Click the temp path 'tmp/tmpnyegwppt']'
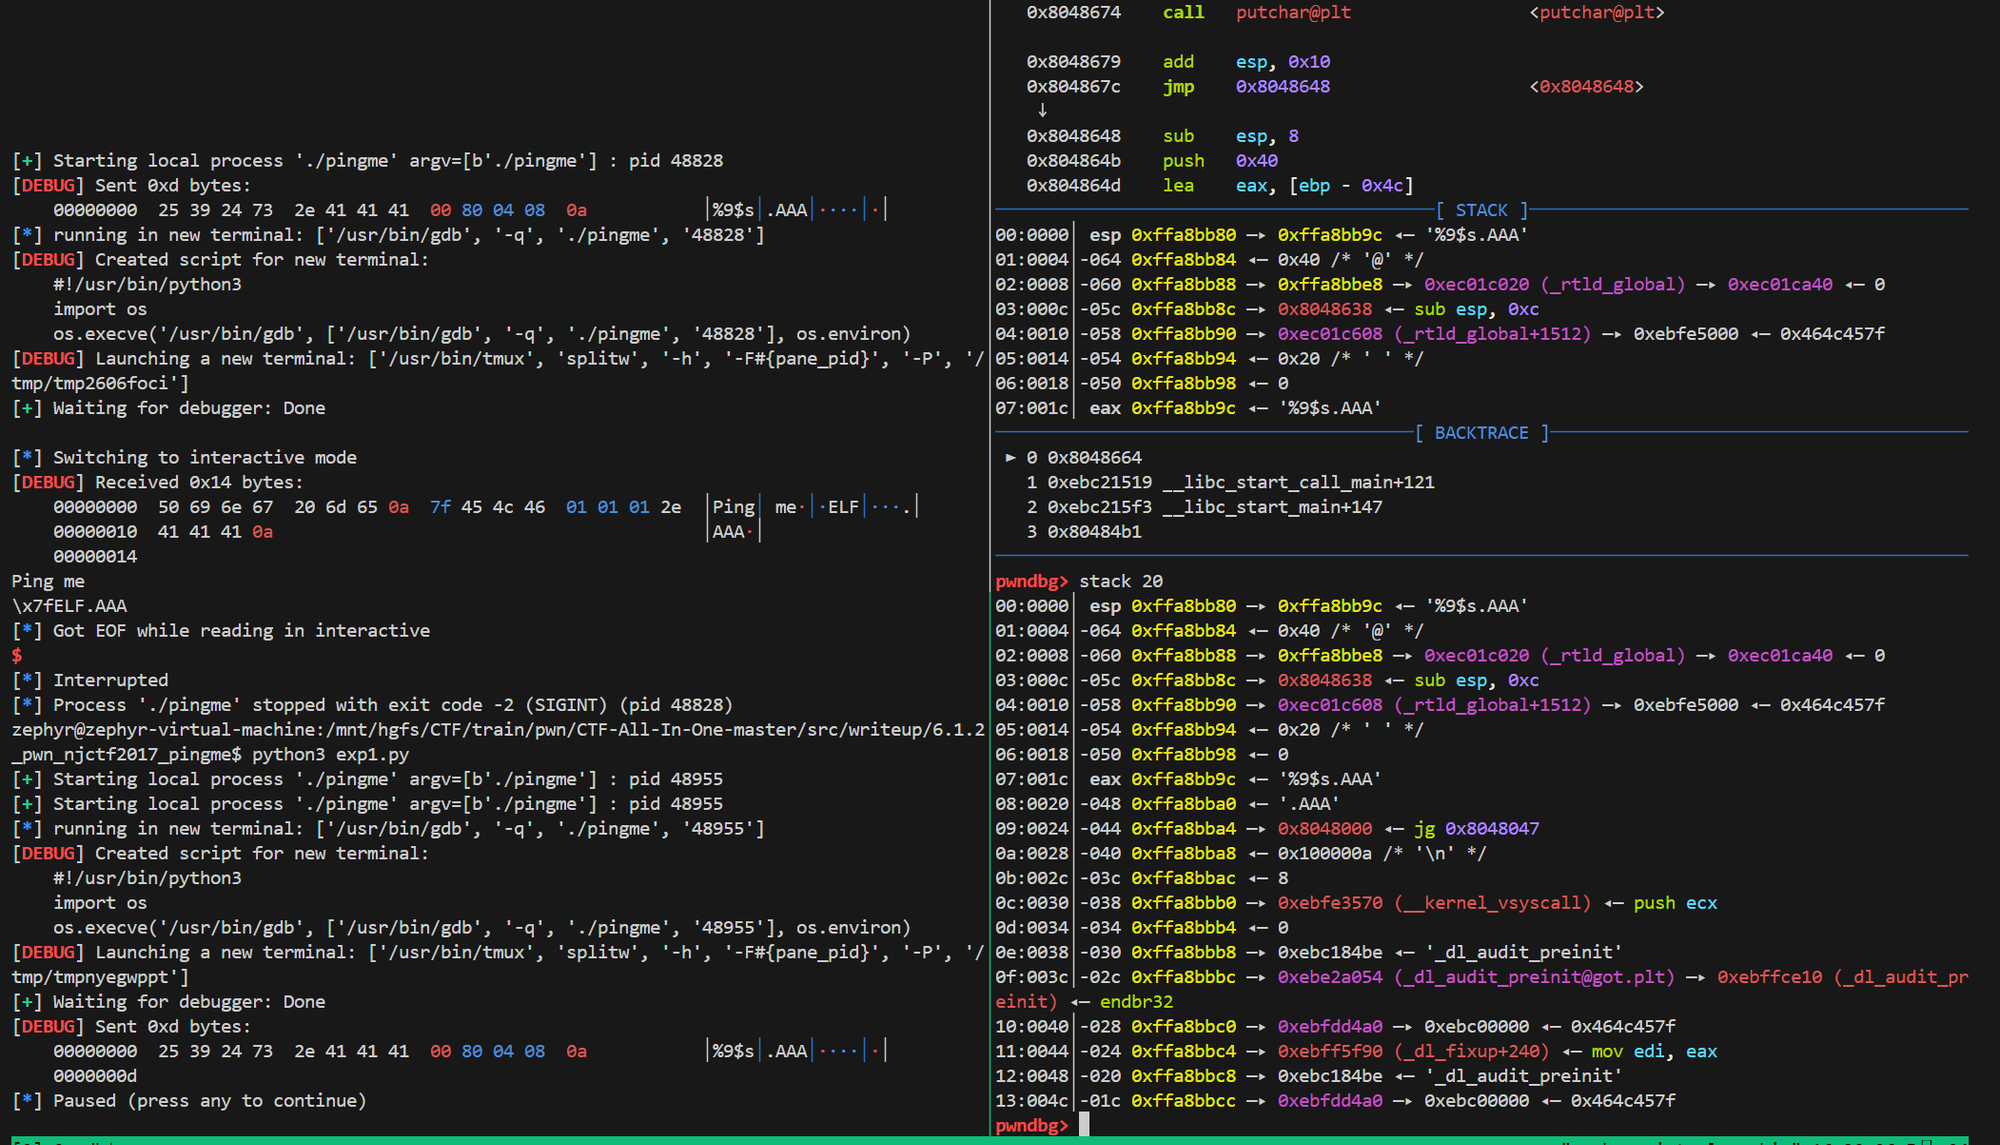 pyautogui.click(x=100, y=977)
